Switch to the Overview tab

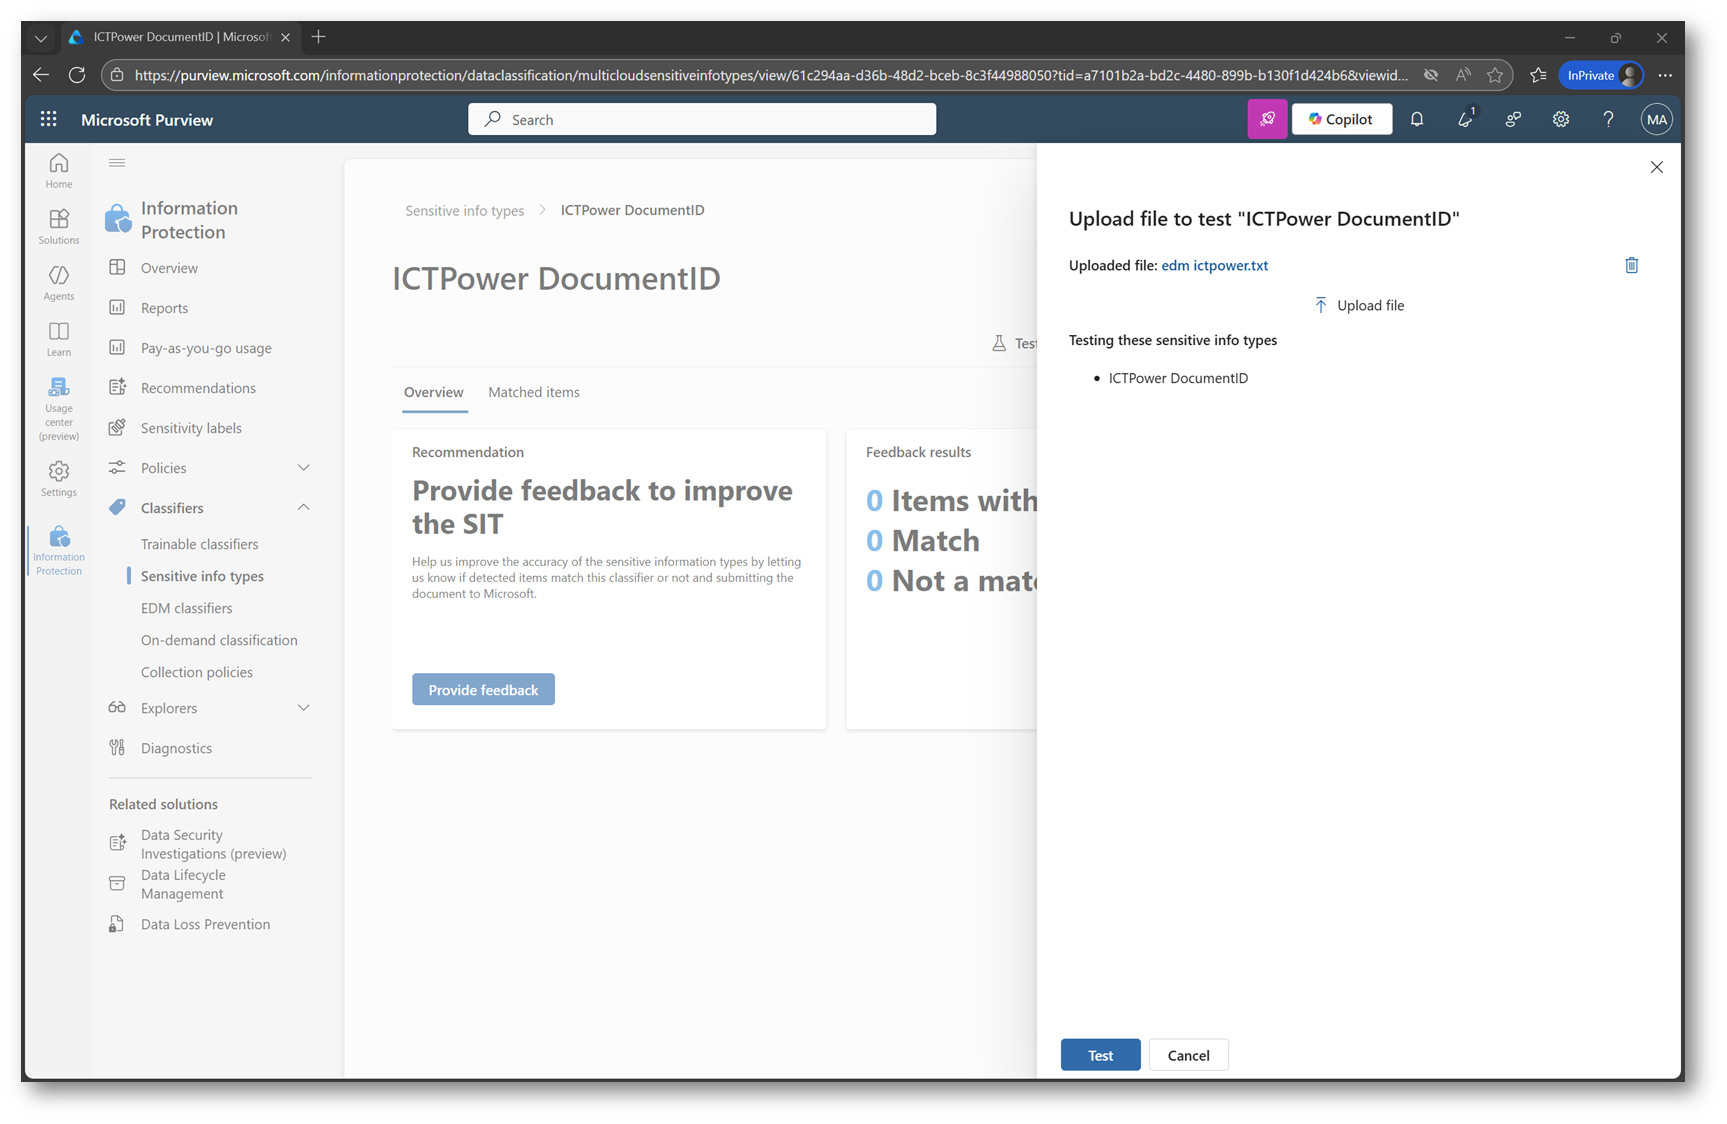pyautogui.click(x=434, y=392)
